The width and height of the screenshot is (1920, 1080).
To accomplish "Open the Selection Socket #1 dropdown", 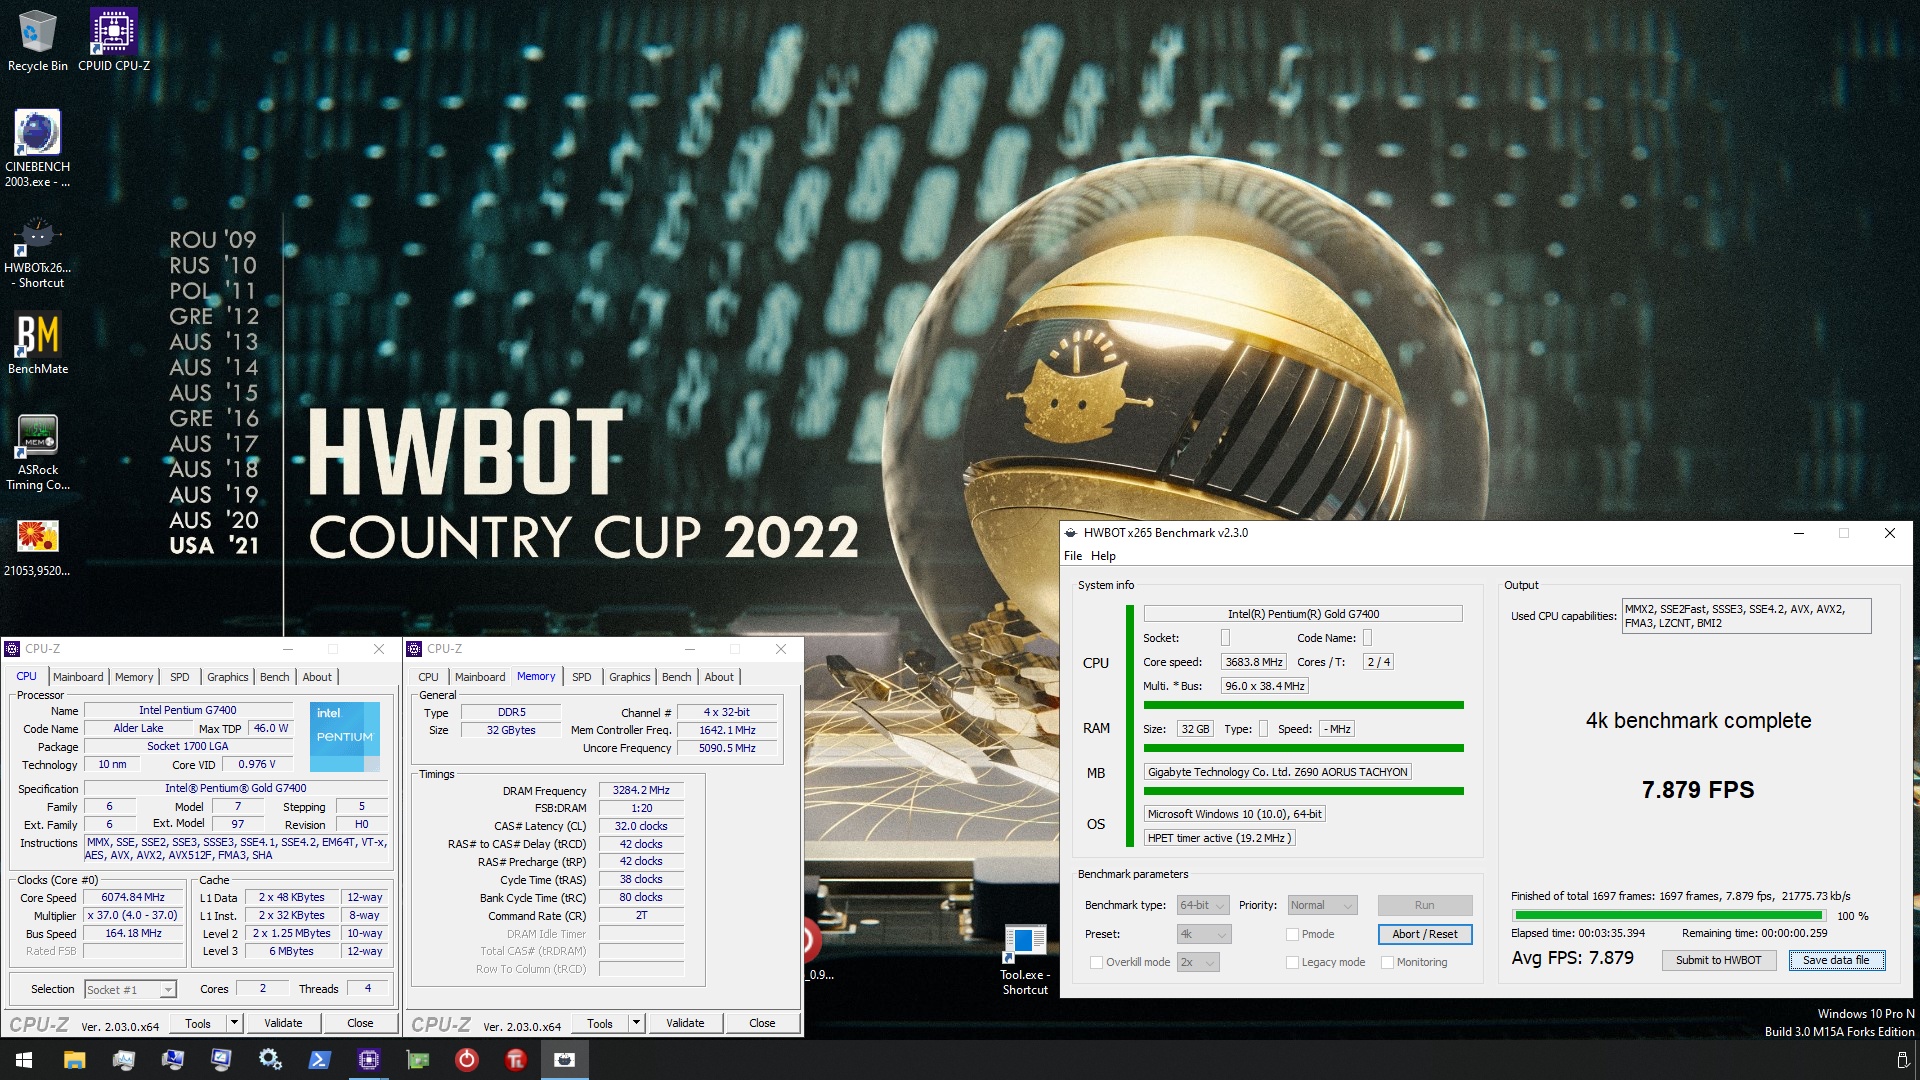I will pyautogui.click(x=130, y=989).
